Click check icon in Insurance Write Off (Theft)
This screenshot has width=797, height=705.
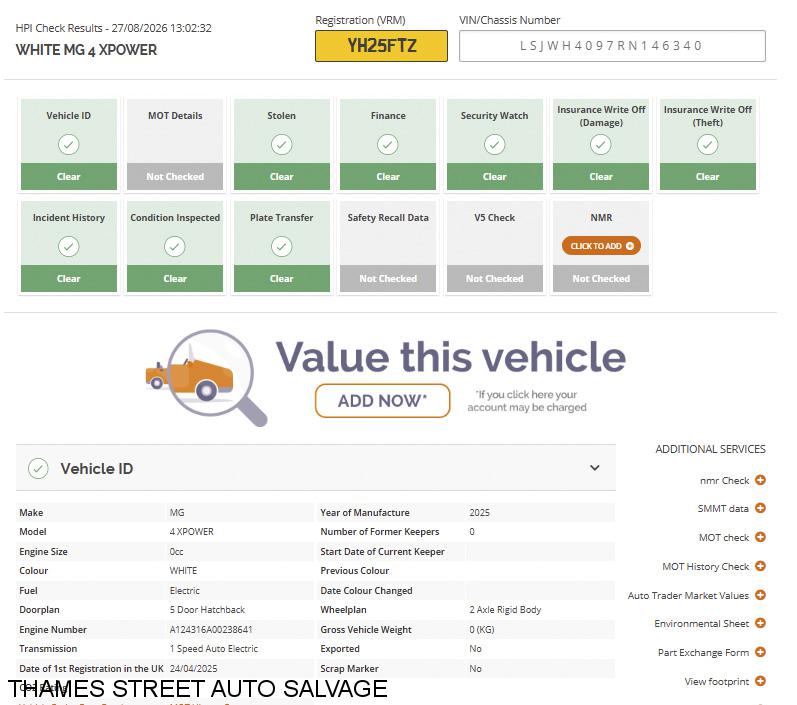pos(708,144)
